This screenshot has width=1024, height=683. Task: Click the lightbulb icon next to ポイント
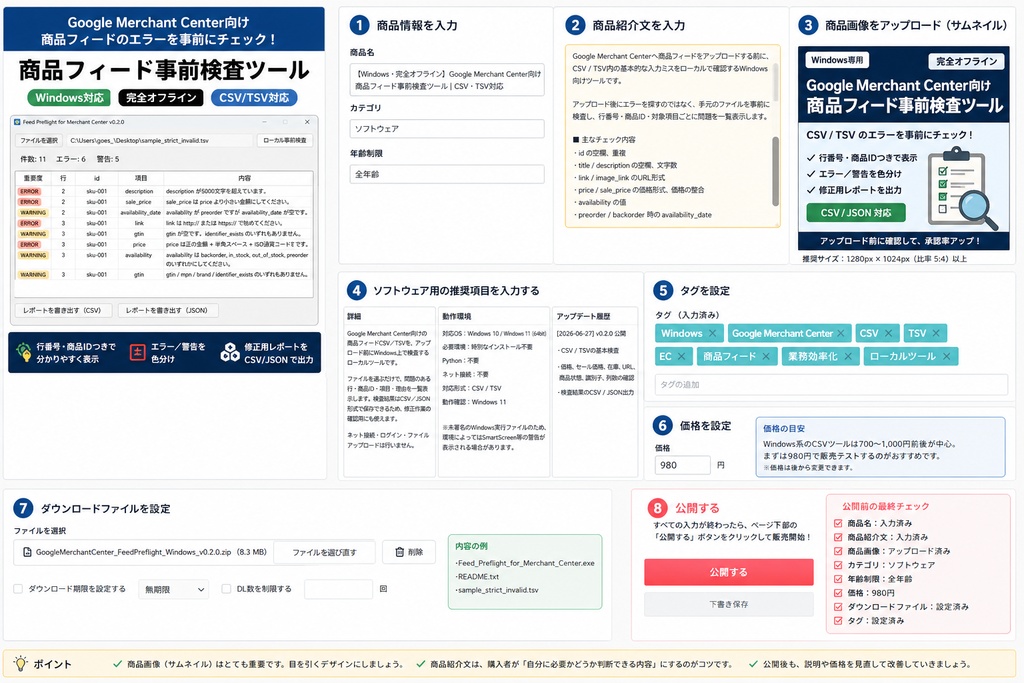[x=20, y=663]
